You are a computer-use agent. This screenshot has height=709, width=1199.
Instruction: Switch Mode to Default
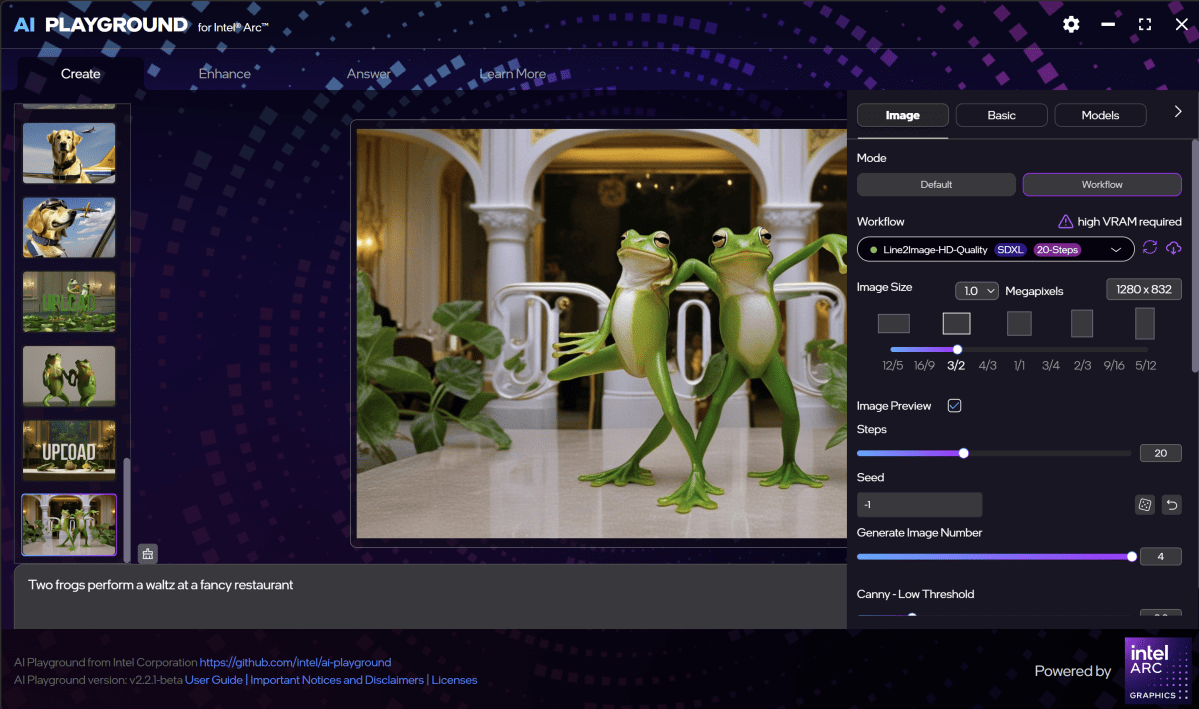[x=936, y=184]
